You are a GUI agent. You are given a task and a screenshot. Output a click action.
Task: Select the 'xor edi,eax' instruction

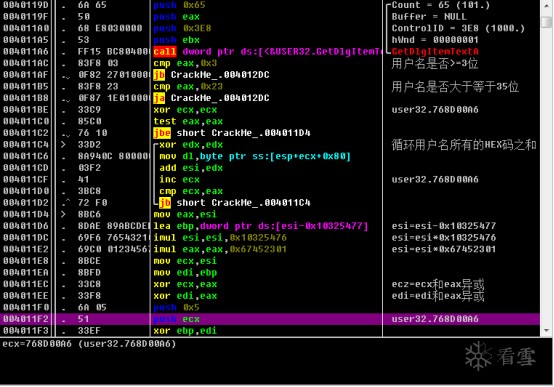pyautogui.click(x=185, y=296)
